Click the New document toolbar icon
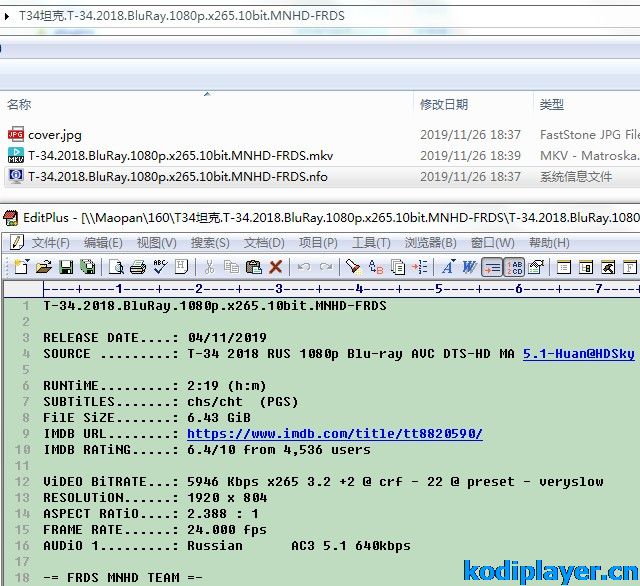The width and height of the screenshot is (640, 586). [21, 267]
